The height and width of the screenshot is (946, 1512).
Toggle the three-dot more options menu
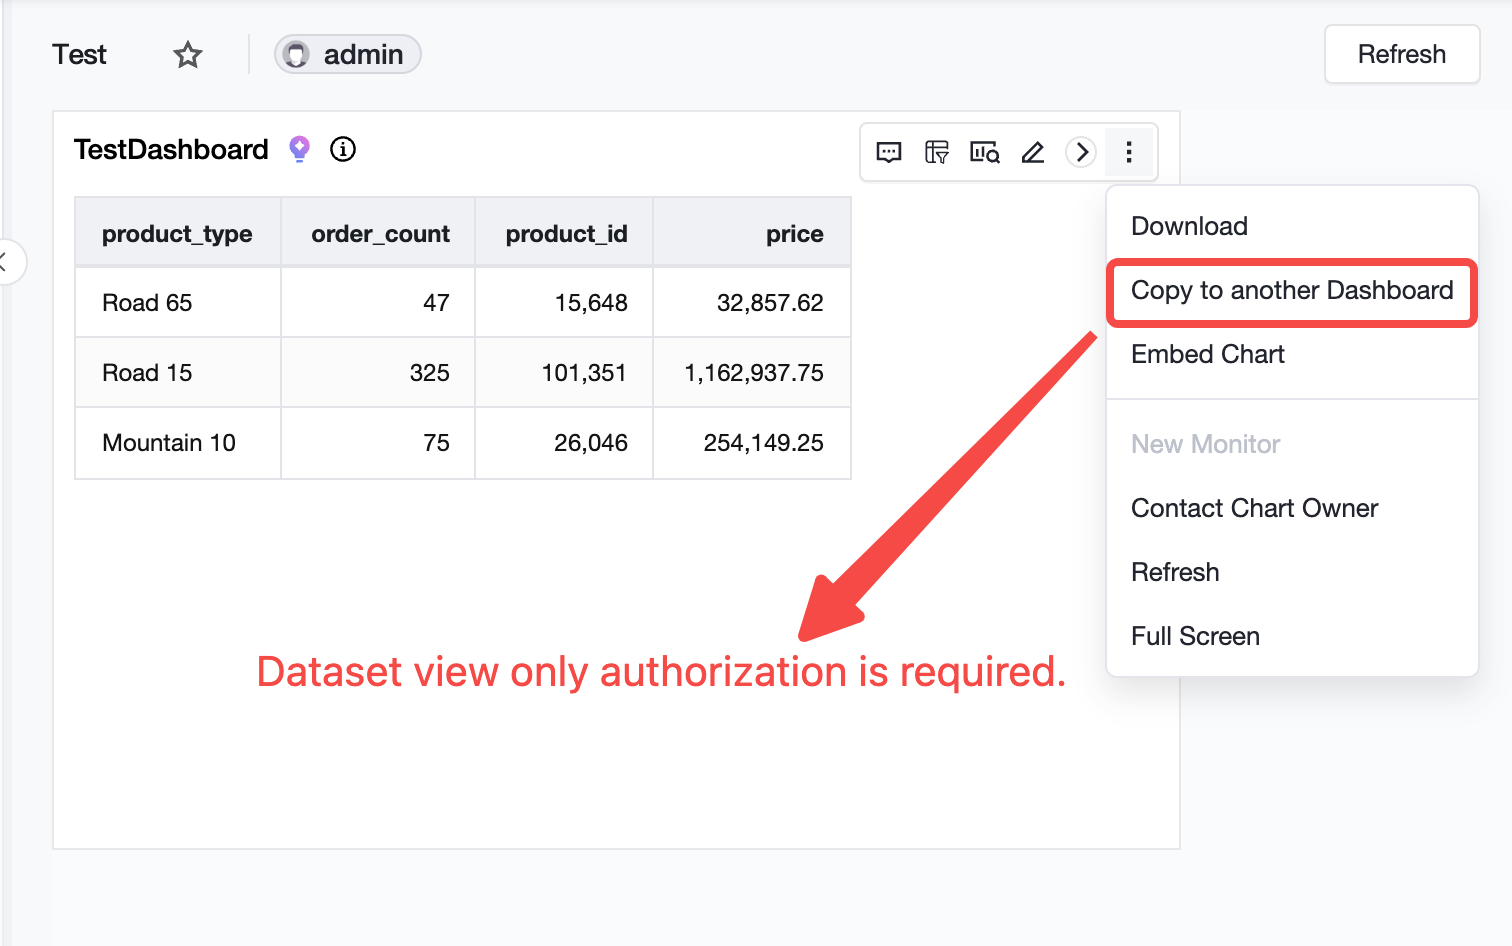pyautogui.click(x=1129, y=152)
